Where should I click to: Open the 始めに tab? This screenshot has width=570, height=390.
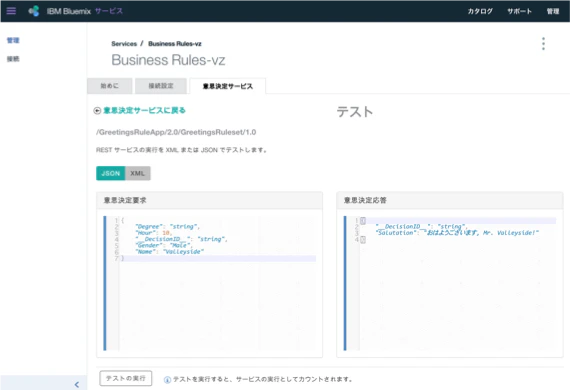[x=109, y=86]
